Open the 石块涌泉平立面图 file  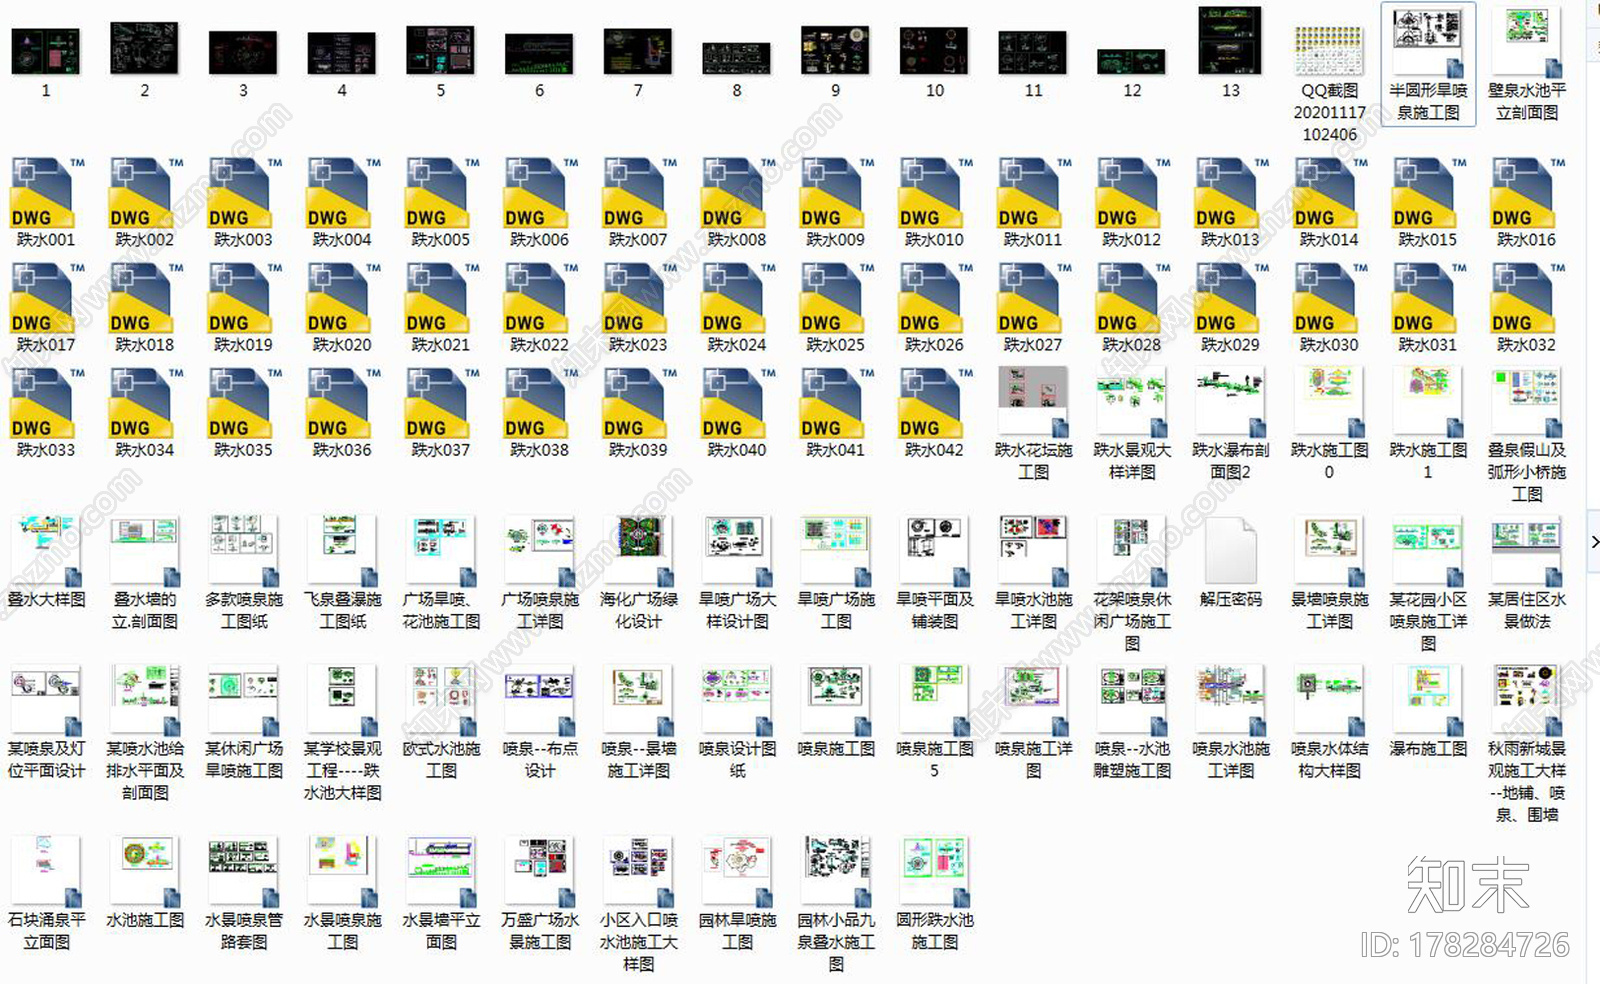(x=45, y=871)
